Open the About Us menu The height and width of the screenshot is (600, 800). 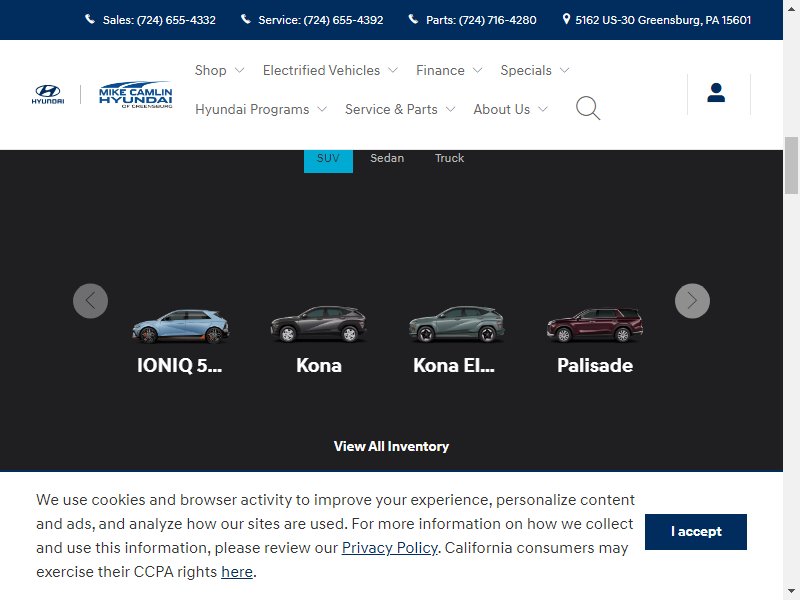[502, 109]
